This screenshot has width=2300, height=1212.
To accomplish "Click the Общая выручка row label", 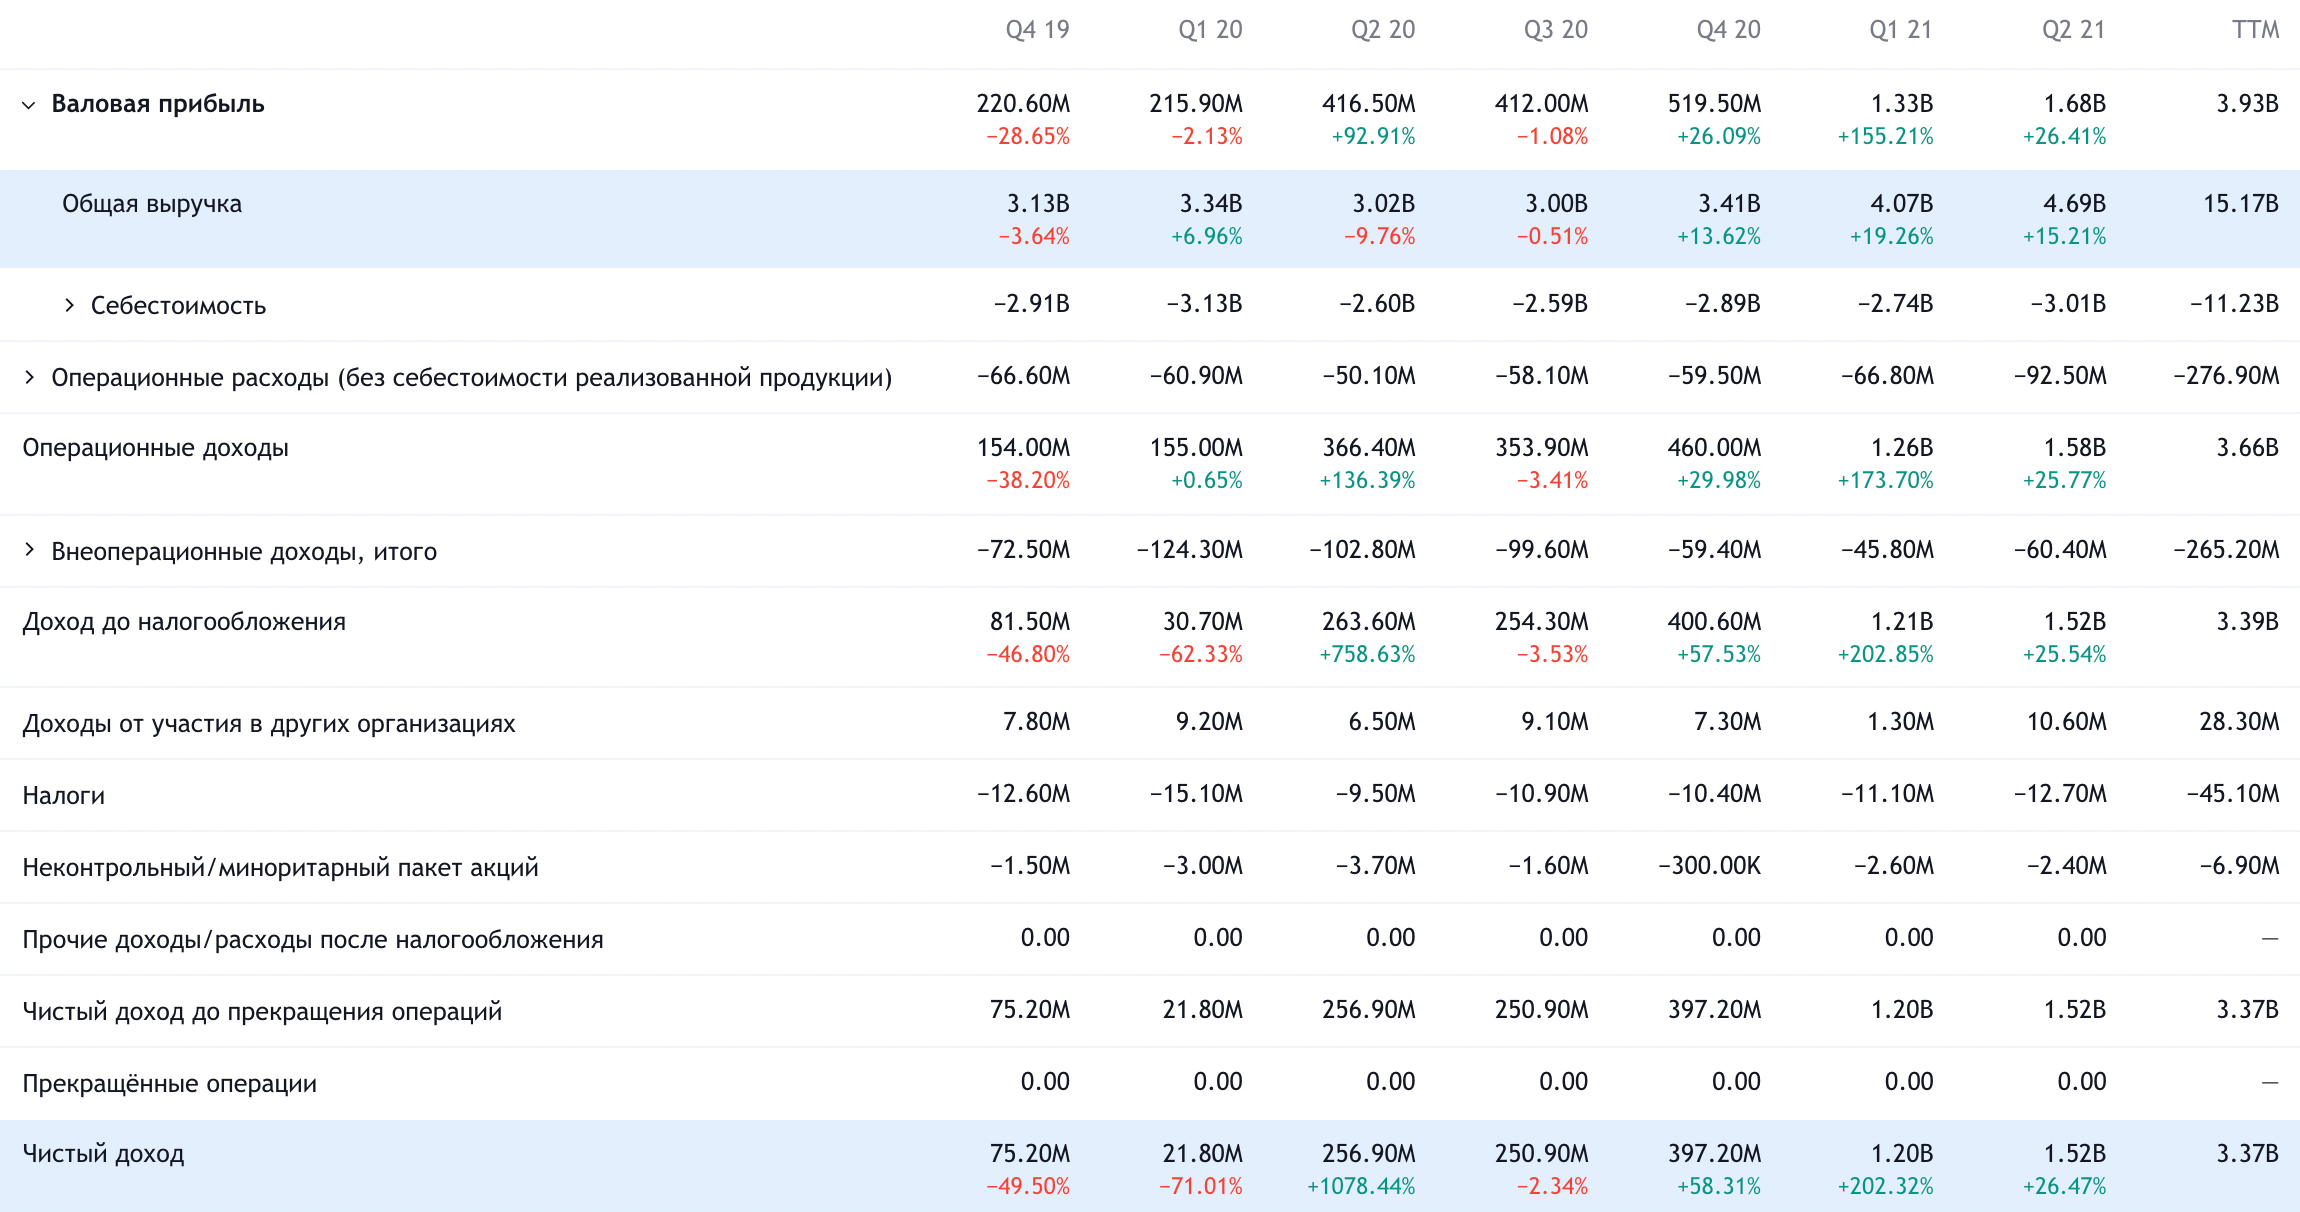I will coord(152,204).
